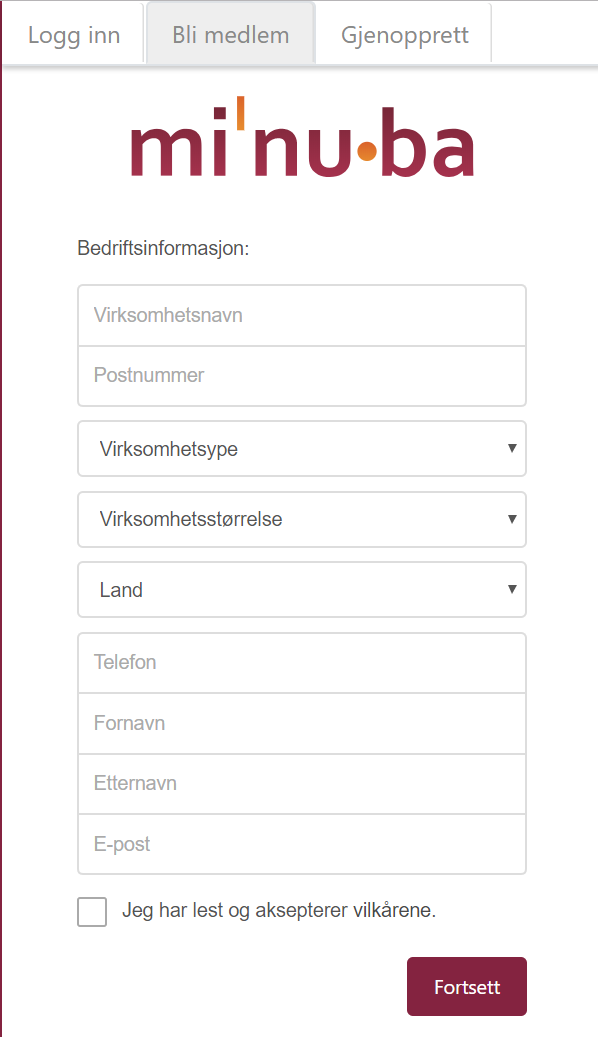Click the Etternavn field

pyautogui.click(x=302, y=784)
